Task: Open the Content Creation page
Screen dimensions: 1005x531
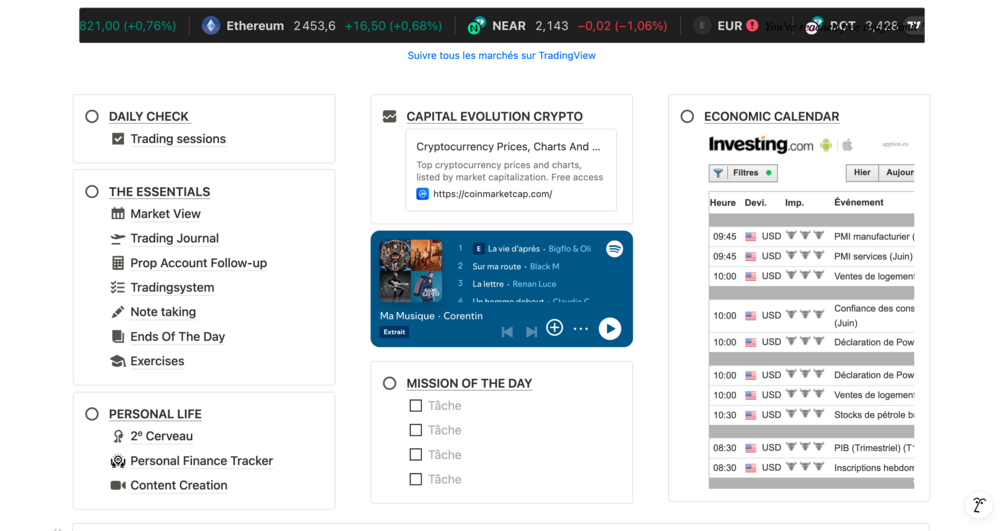Action: coord(179,485)
